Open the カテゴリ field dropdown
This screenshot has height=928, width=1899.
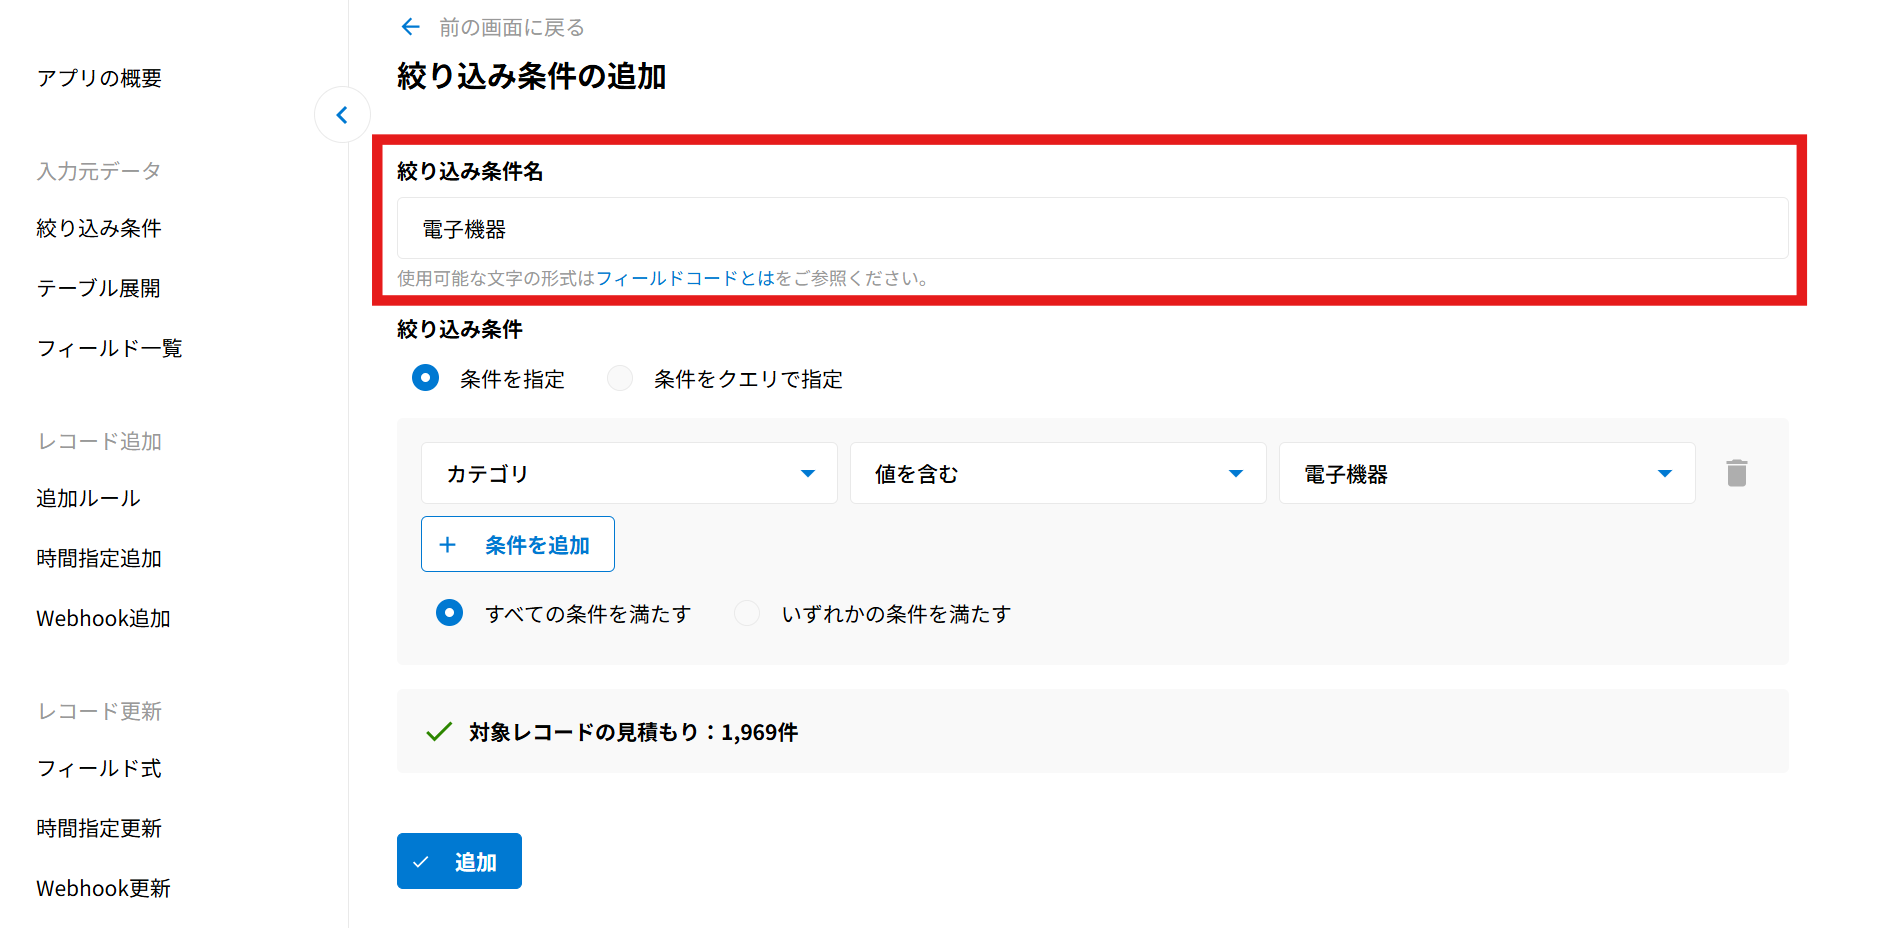click(628, 473)
